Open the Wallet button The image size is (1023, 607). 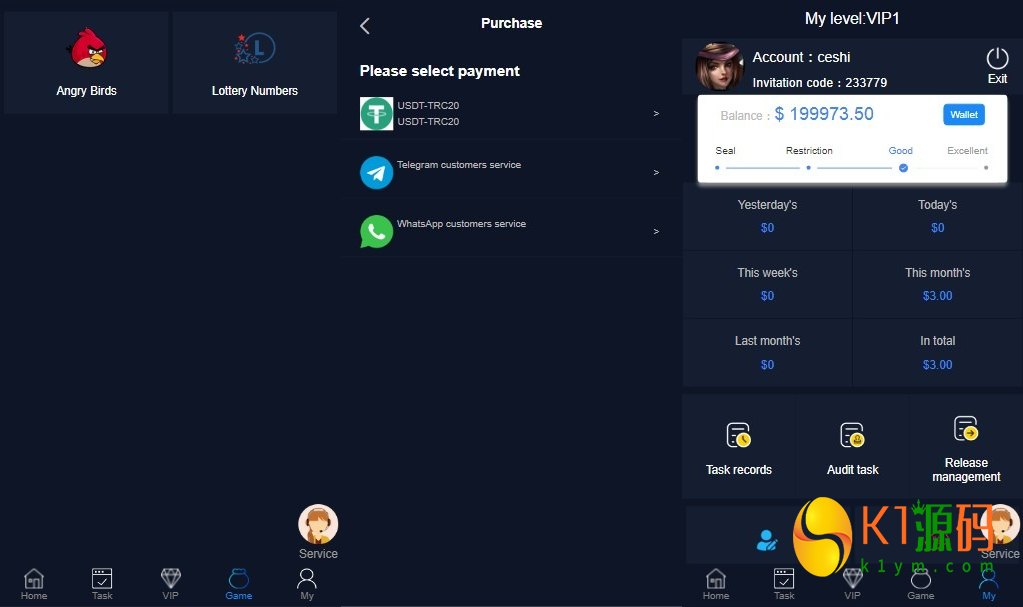click(x=964, y=114)
